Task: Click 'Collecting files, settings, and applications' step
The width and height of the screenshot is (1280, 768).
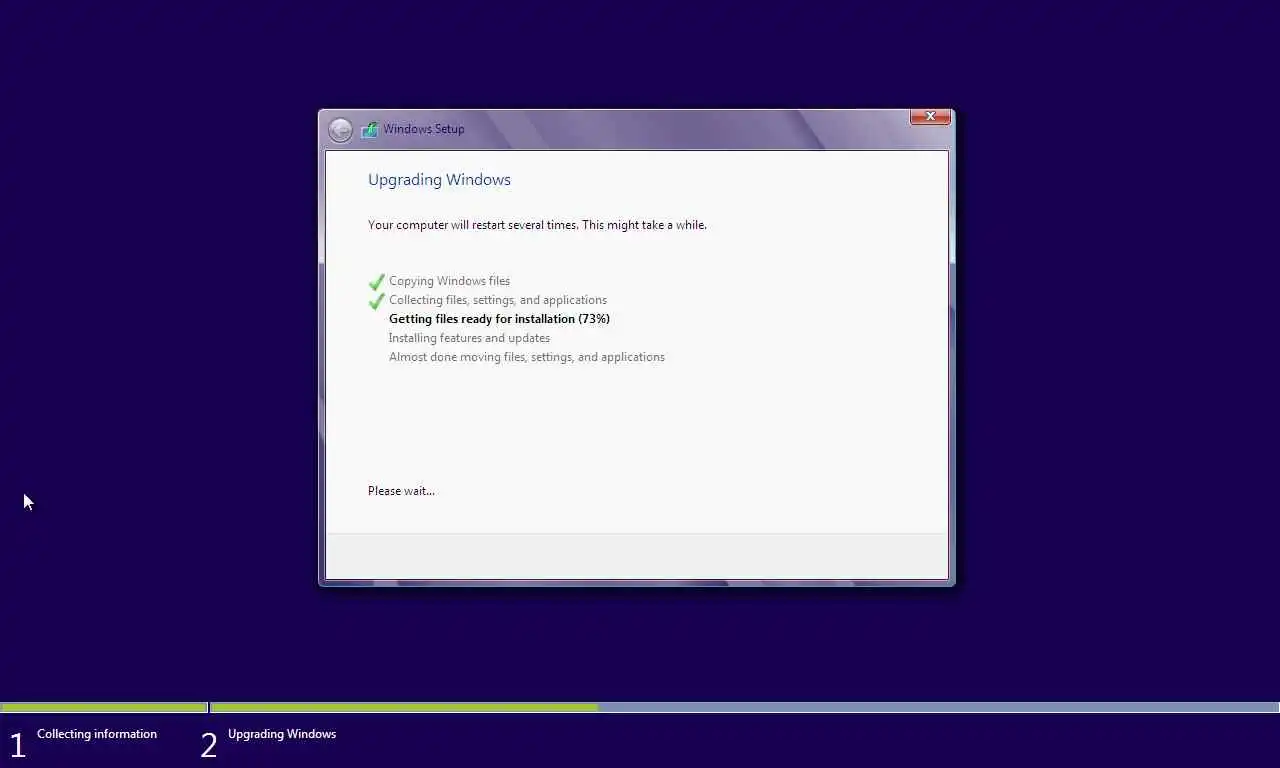Action: point(498,300)
